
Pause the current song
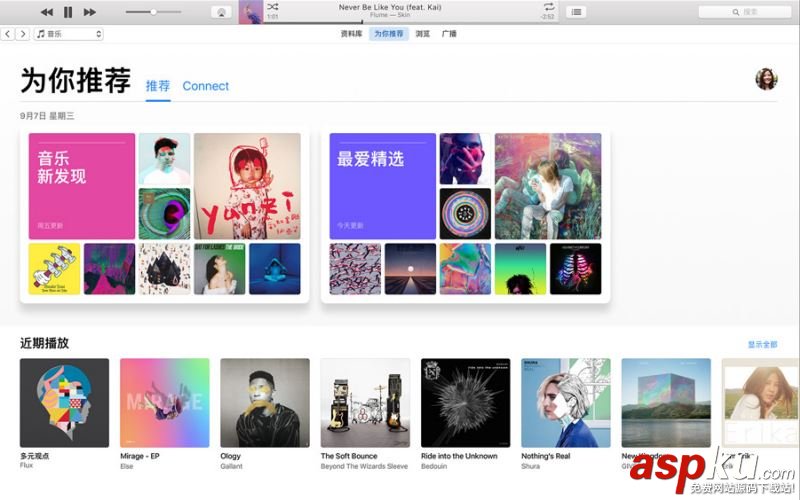(x=68, y=12)
